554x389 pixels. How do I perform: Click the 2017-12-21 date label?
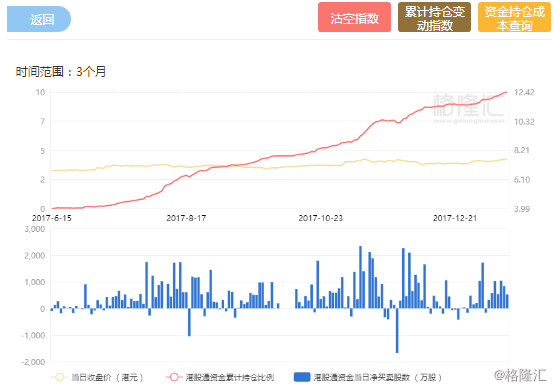click(455, 218)
